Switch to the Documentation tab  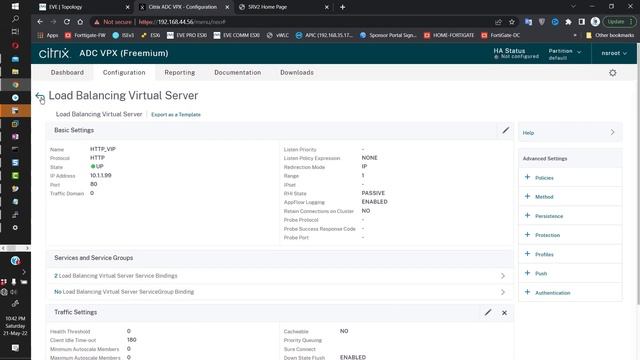[x=238, y=72]
